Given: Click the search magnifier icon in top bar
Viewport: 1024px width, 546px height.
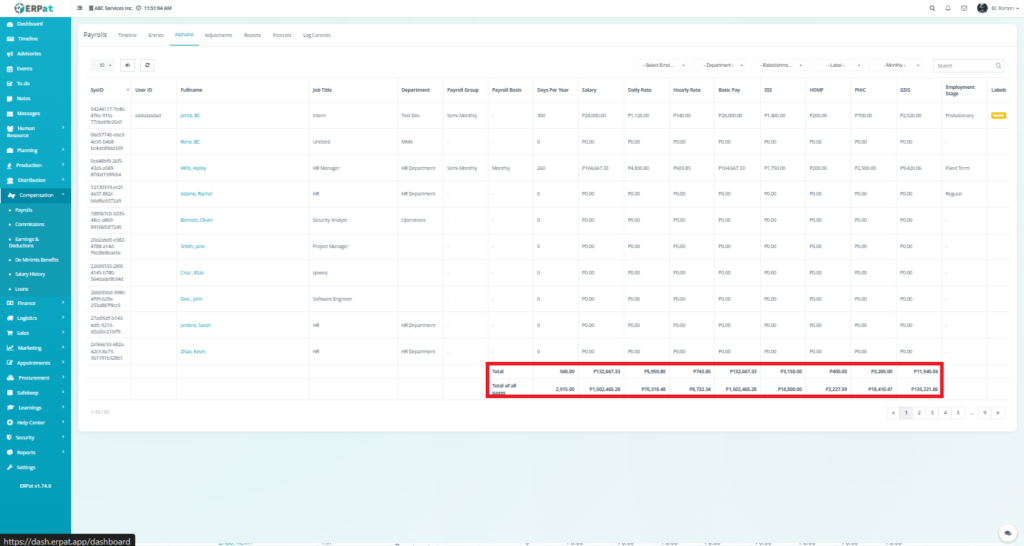Looking at the screenshot, I should 933,8.
